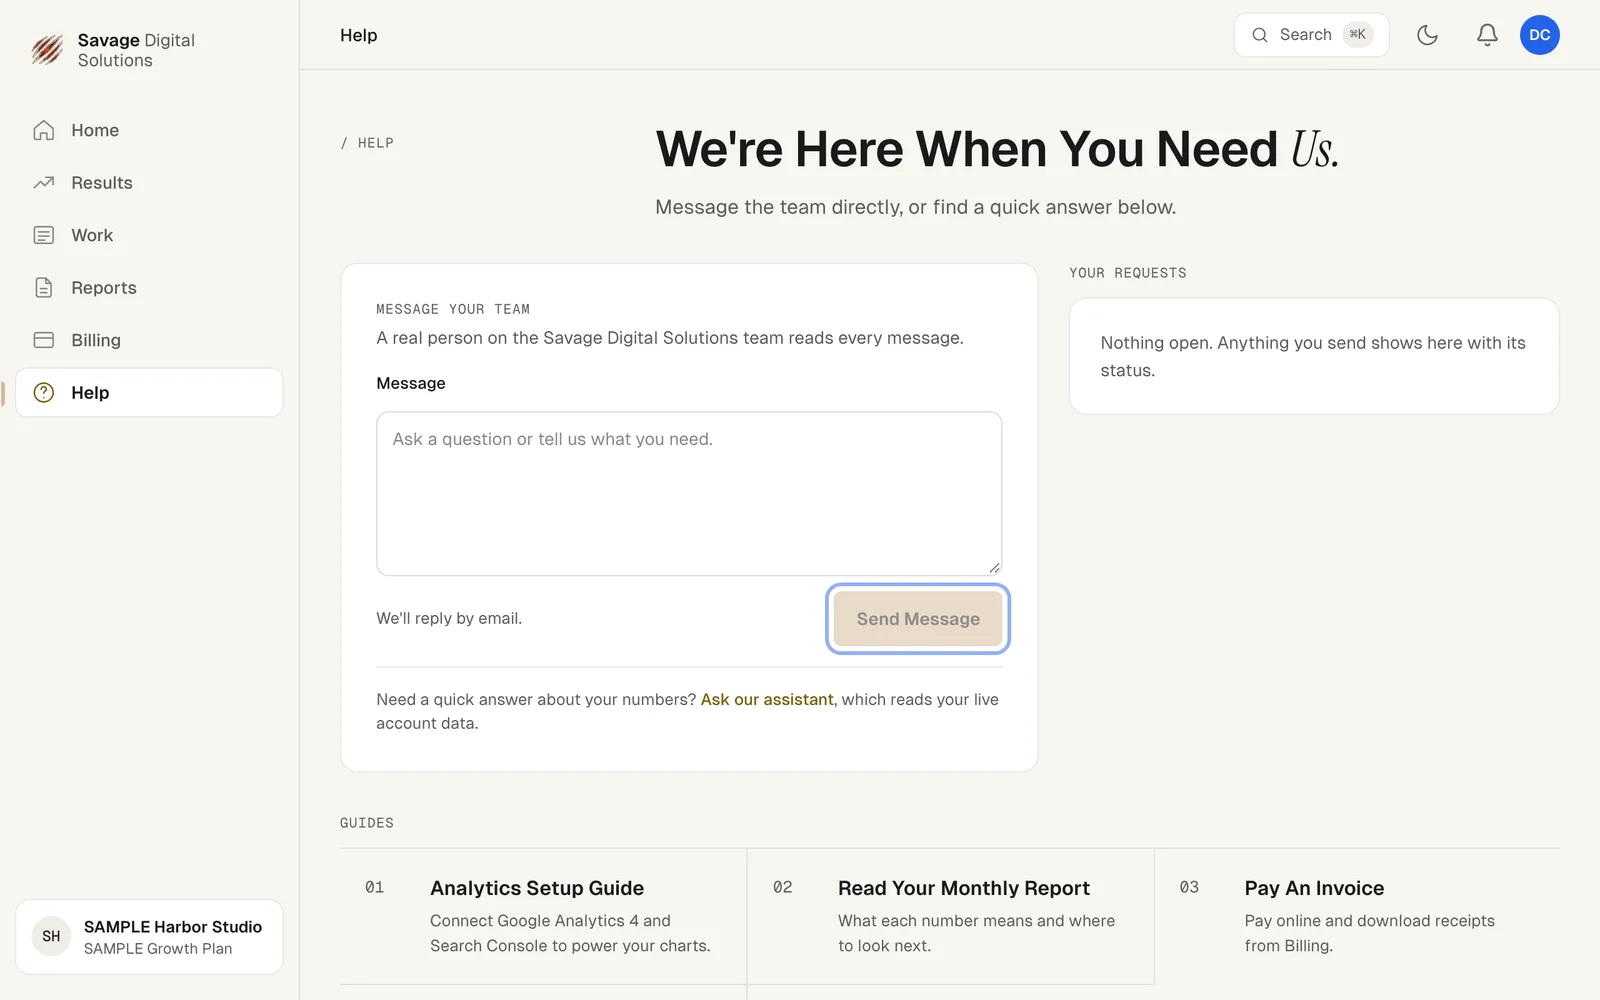Click the Work list icon in sidebar
Screen dimensions: 1600x1000
tap(44, 235)
